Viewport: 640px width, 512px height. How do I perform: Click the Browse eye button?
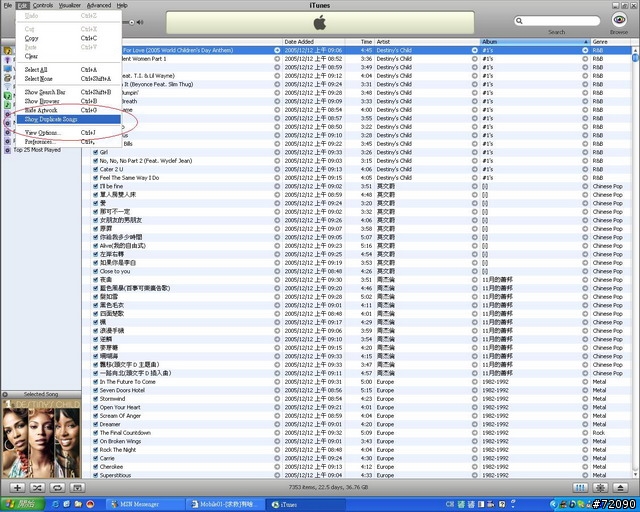[x=619, y=20]
